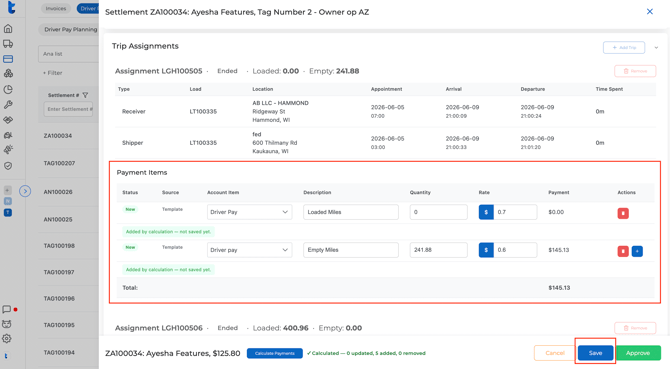Click the Loaded Miles description field
The height and width of the screenshot is (369, 670).
pos(351,212)
